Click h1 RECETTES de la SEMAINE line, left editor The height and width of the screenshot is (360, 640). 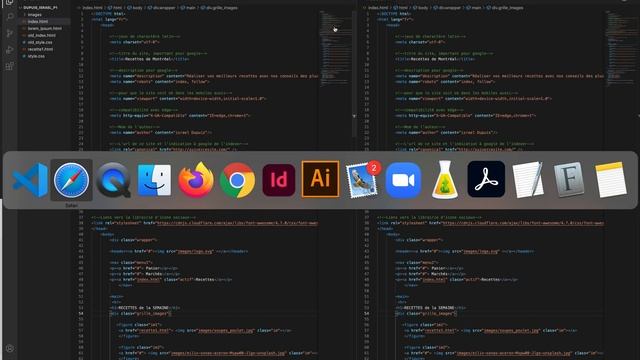tap(145, 308)
